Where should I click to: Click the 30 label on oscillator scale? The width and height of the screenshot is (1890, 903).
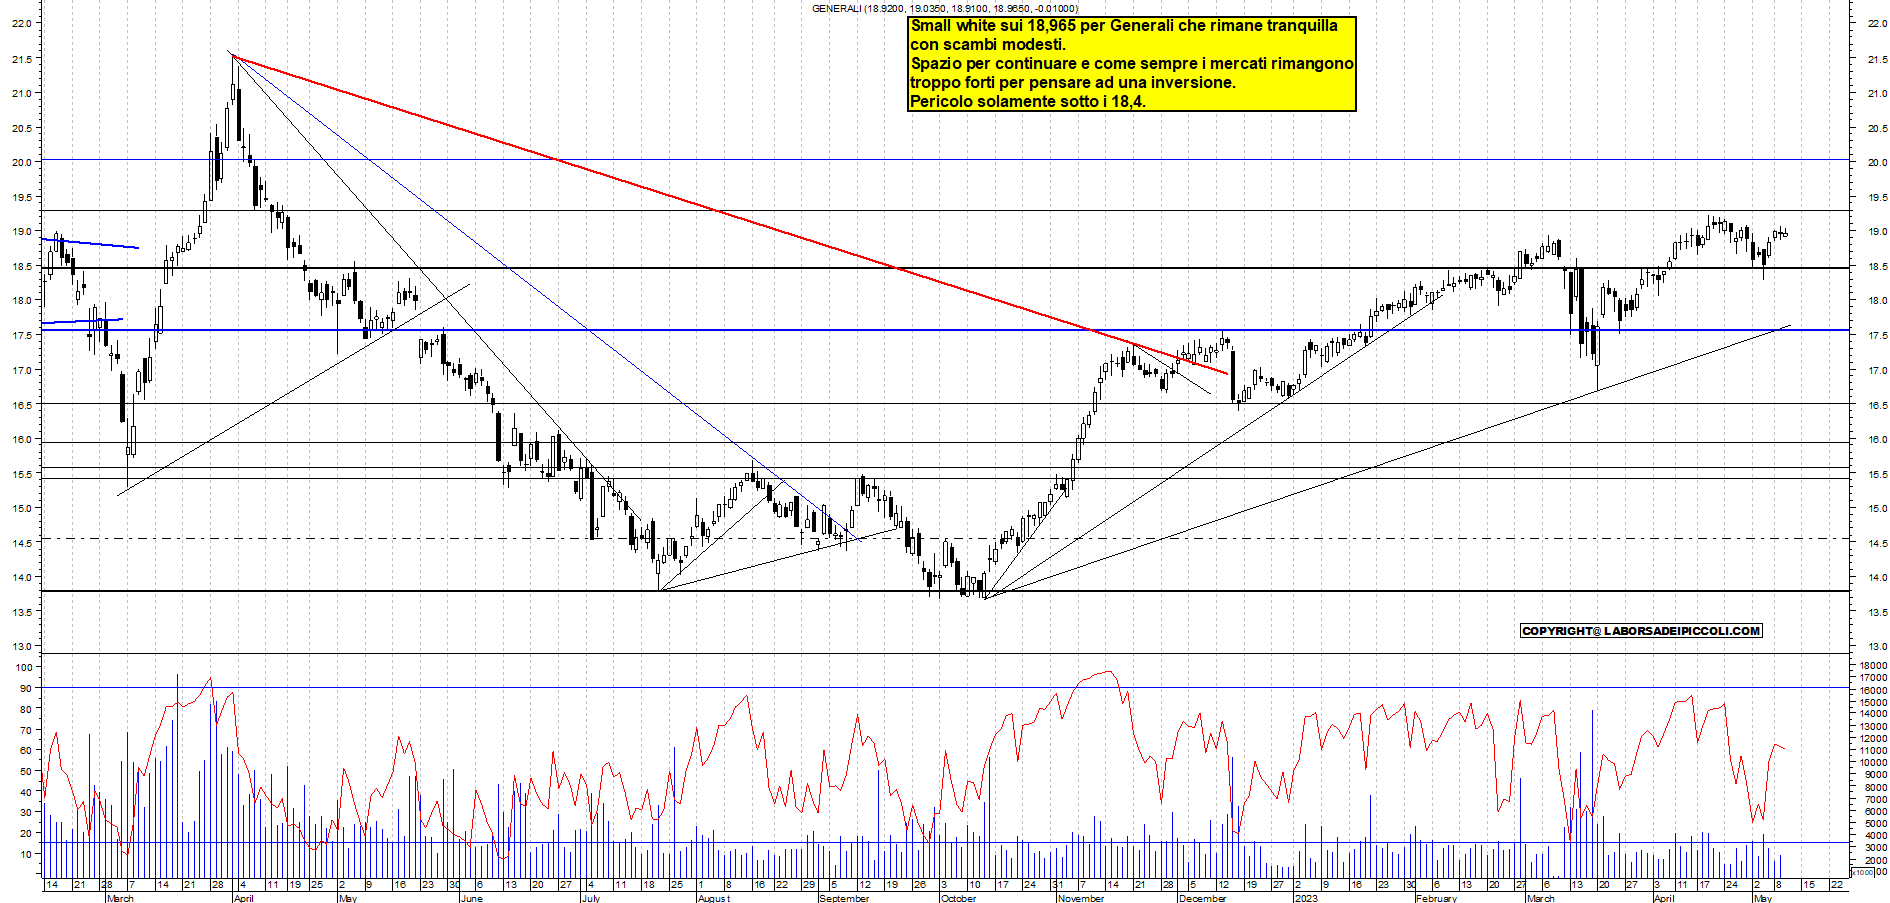[x=27, y=813]
